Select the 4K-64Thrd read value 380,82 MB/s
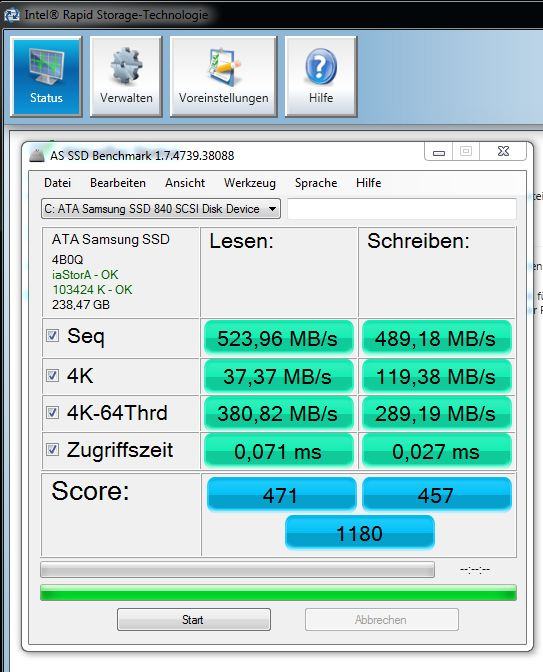This screenshot has width=543, height=672. pos(279,413)
